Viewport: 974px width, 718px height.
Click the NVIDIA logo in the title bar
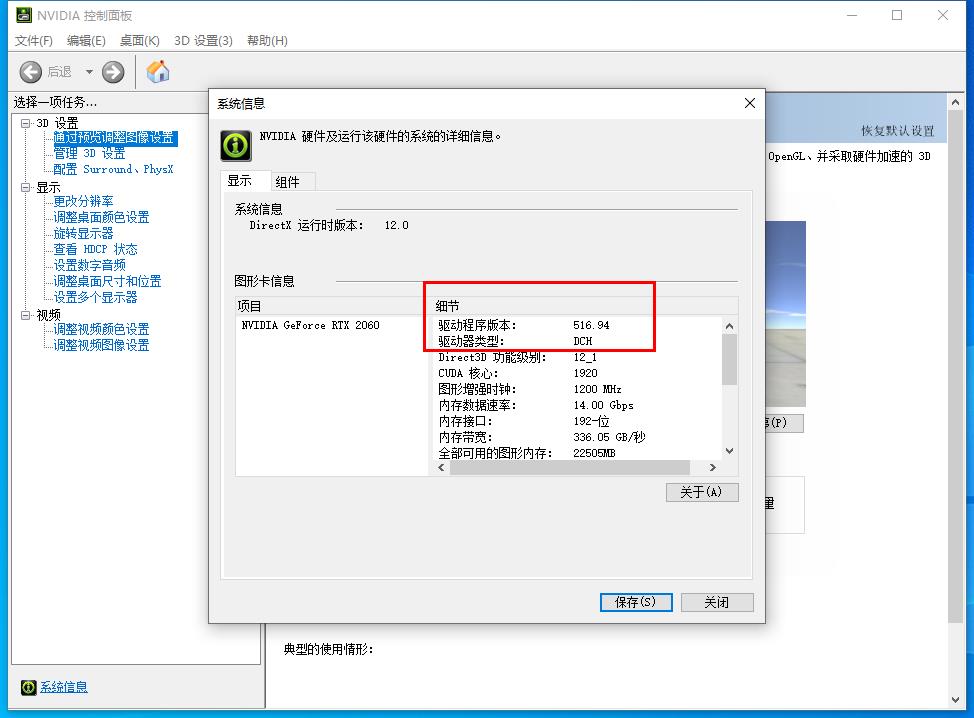coord(22,15)
